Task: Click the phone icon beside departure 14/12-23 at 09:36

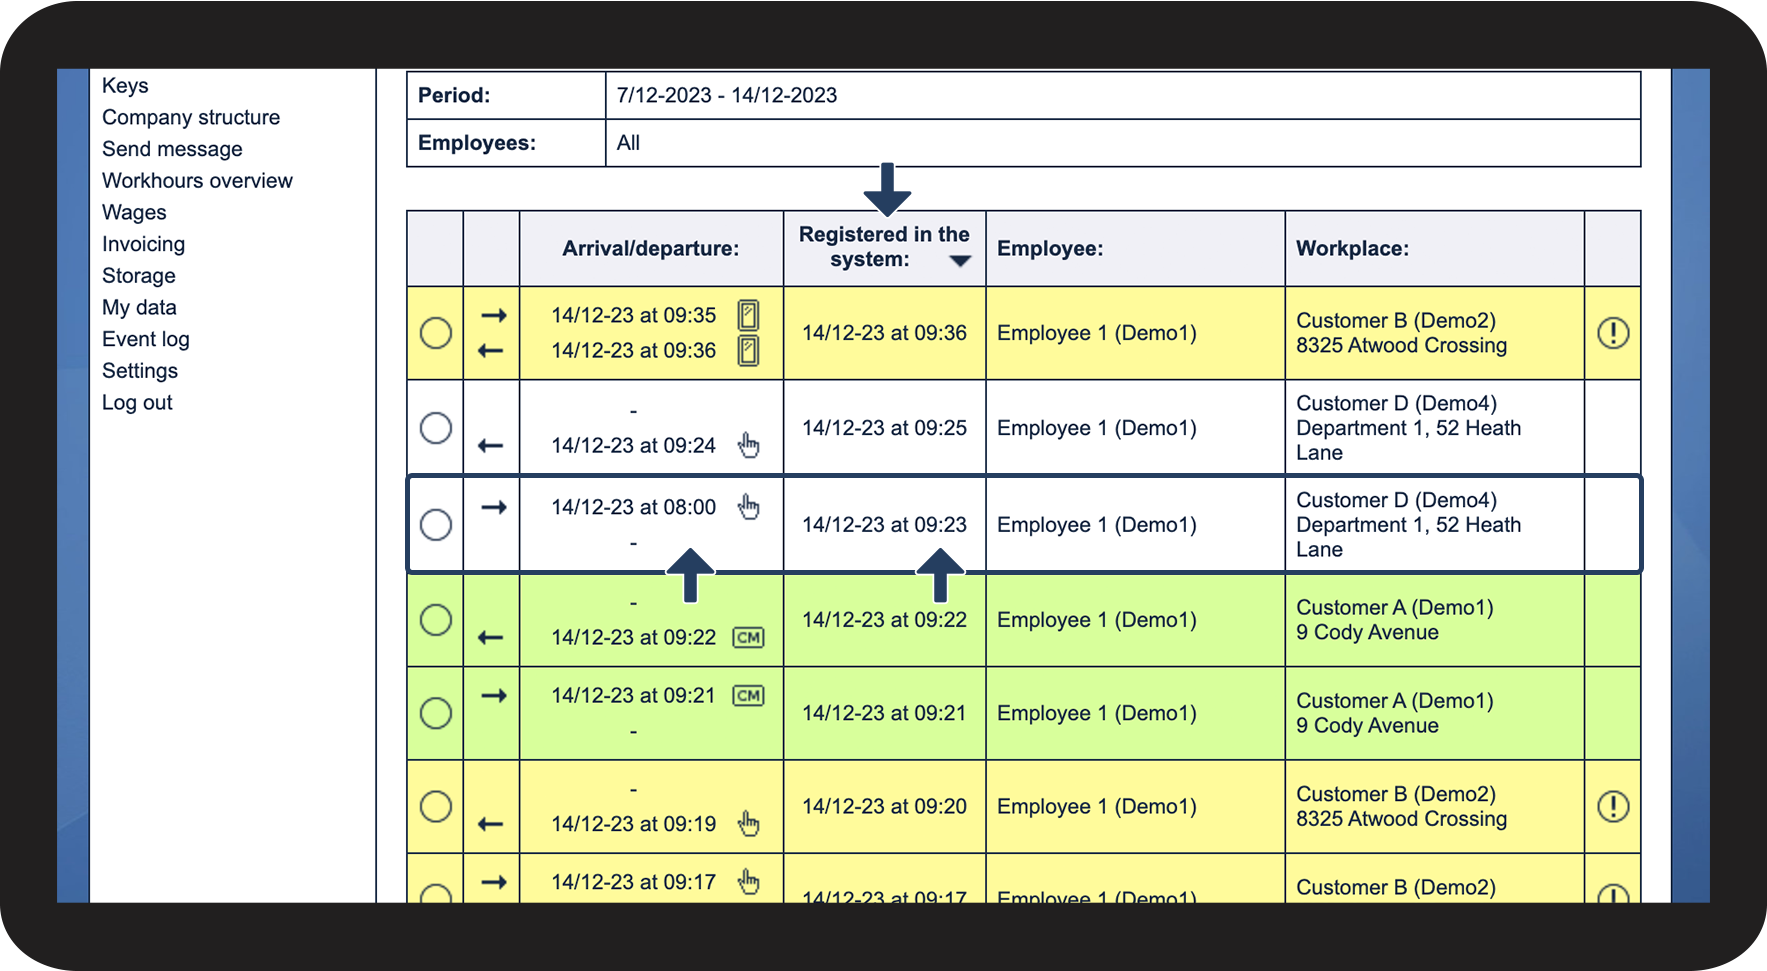Action: pyautogui.click(x=748, y=350)
